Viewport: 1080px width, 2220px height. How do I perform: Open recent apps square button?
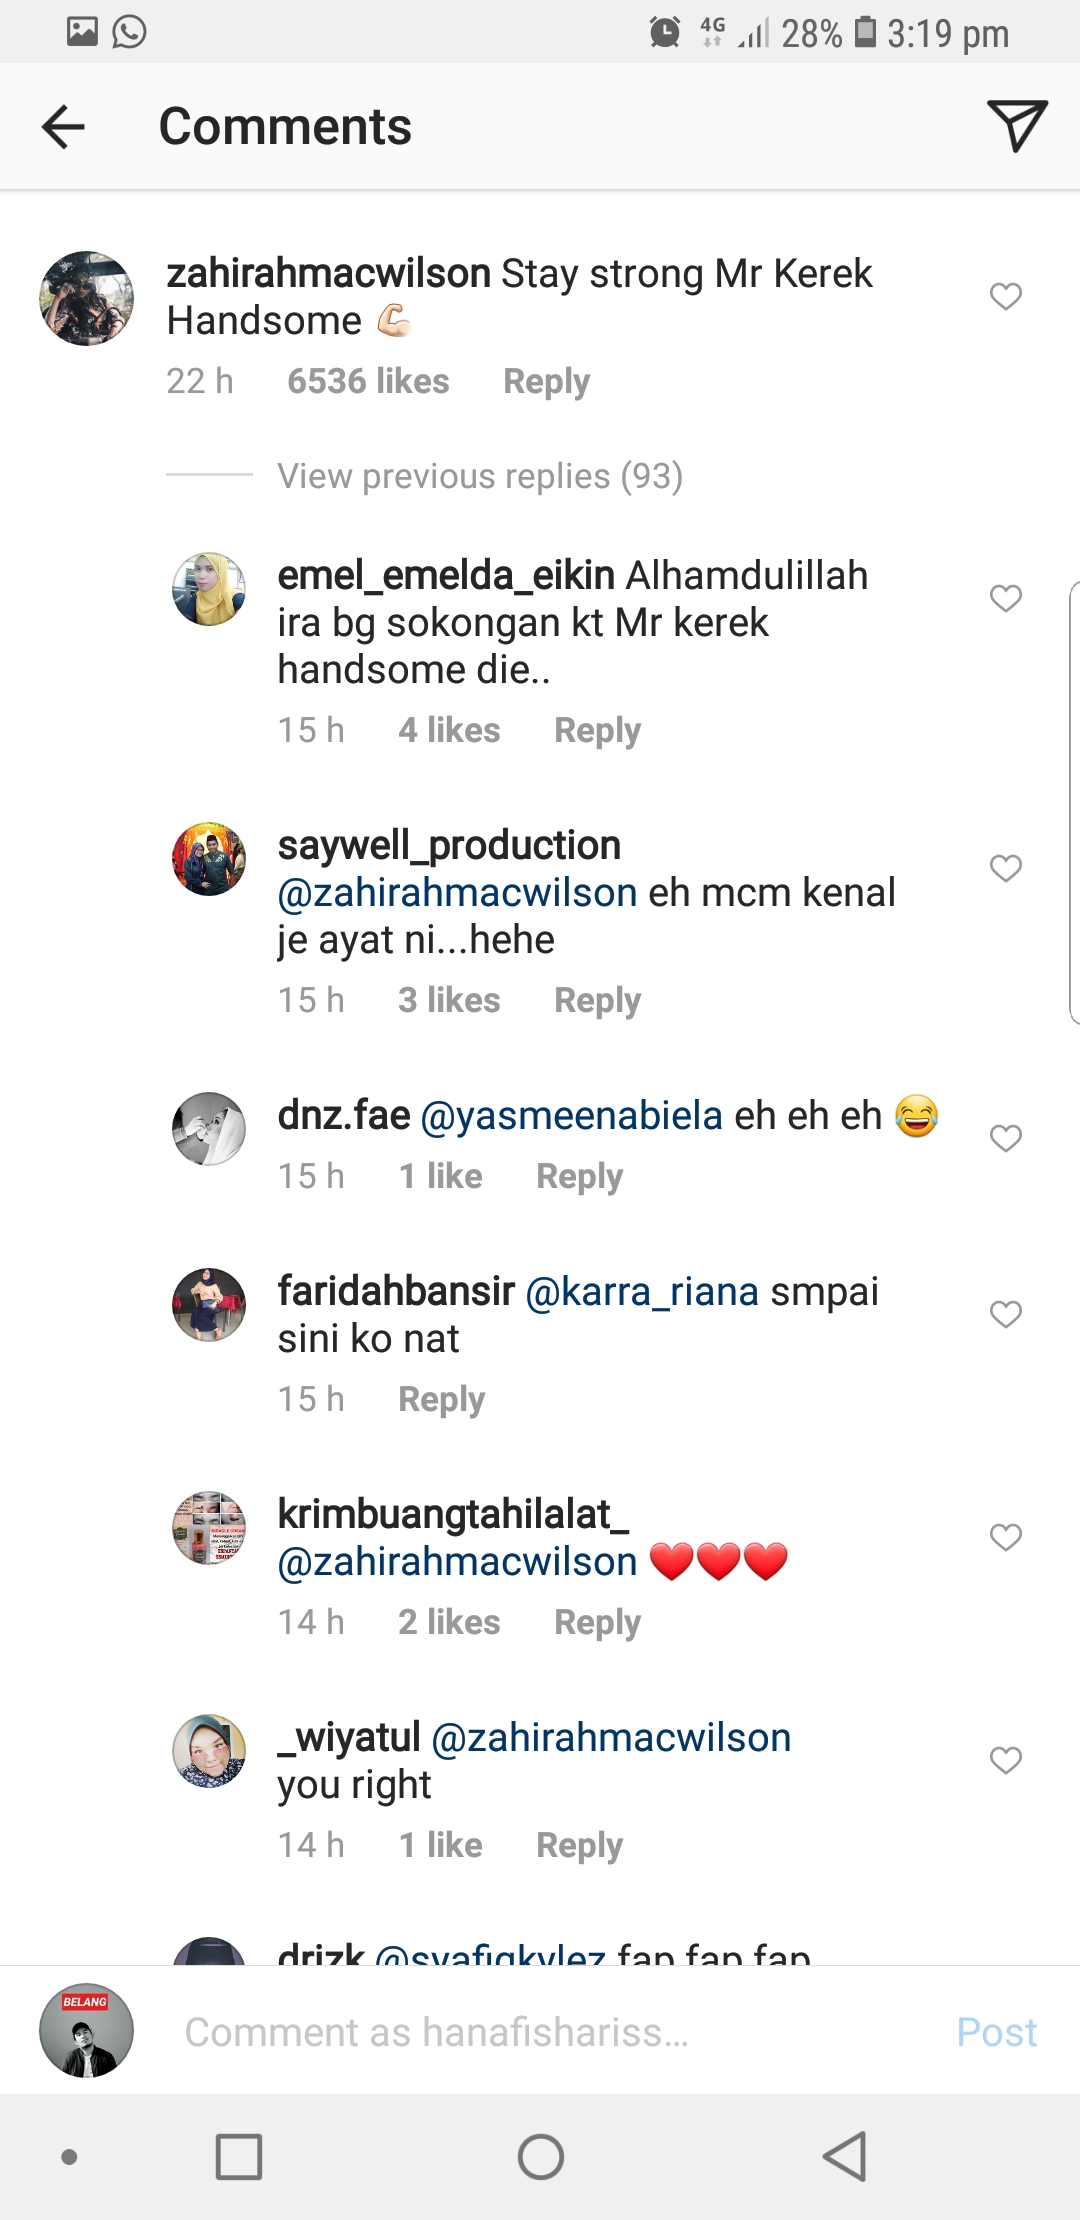pos(239,2157)
